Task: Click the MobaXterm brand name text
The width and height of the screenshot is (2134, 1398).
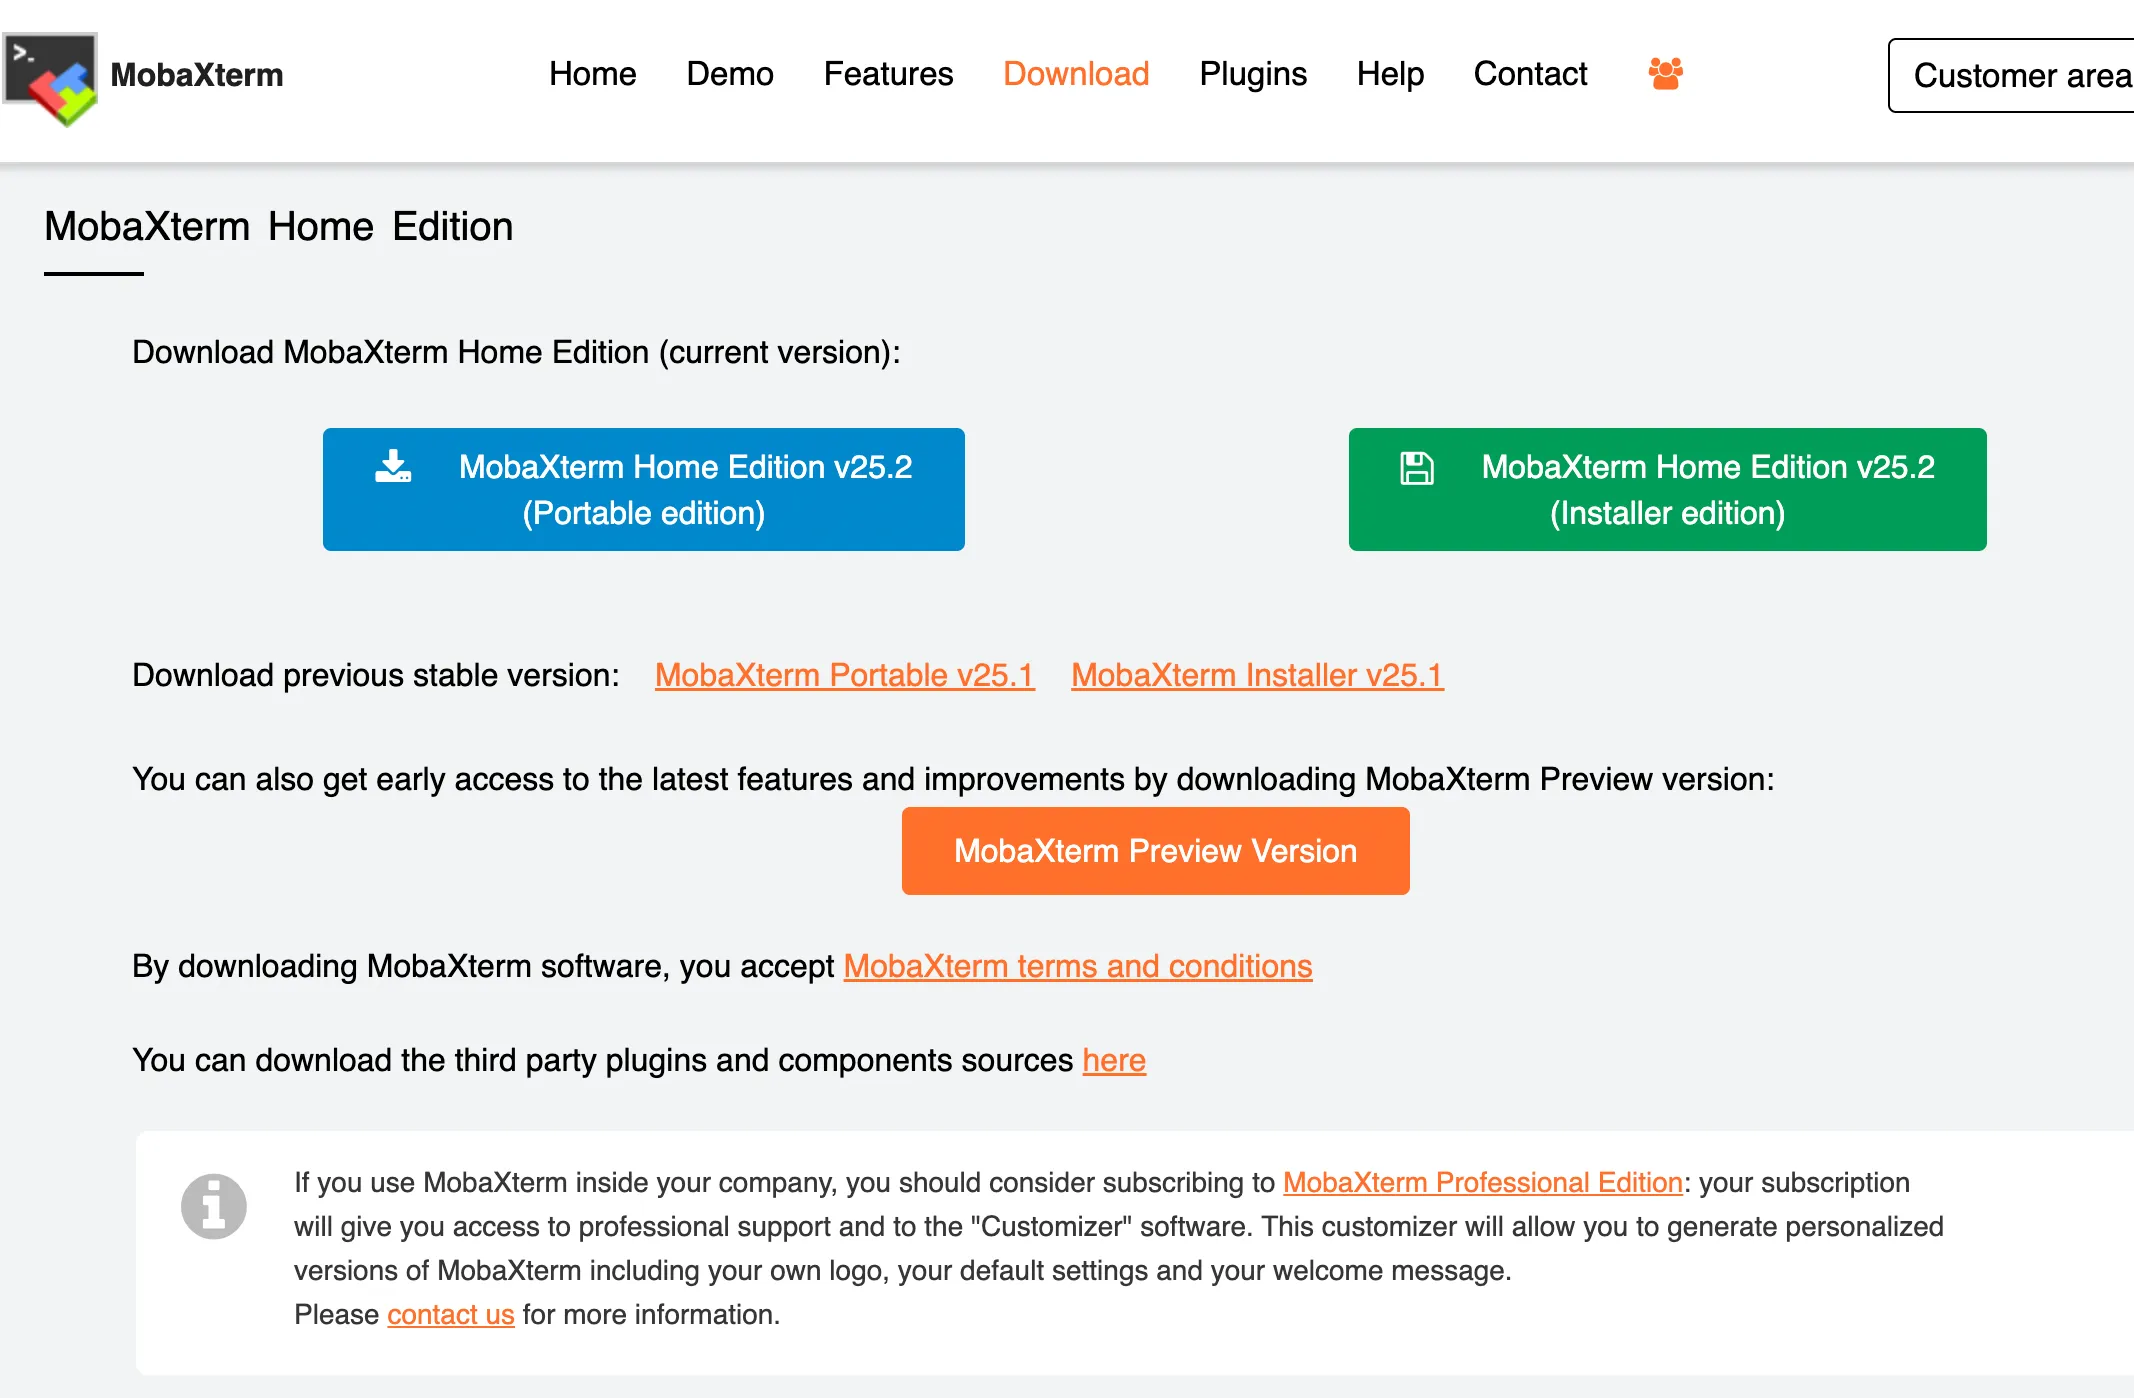Action: click(197, 75)
